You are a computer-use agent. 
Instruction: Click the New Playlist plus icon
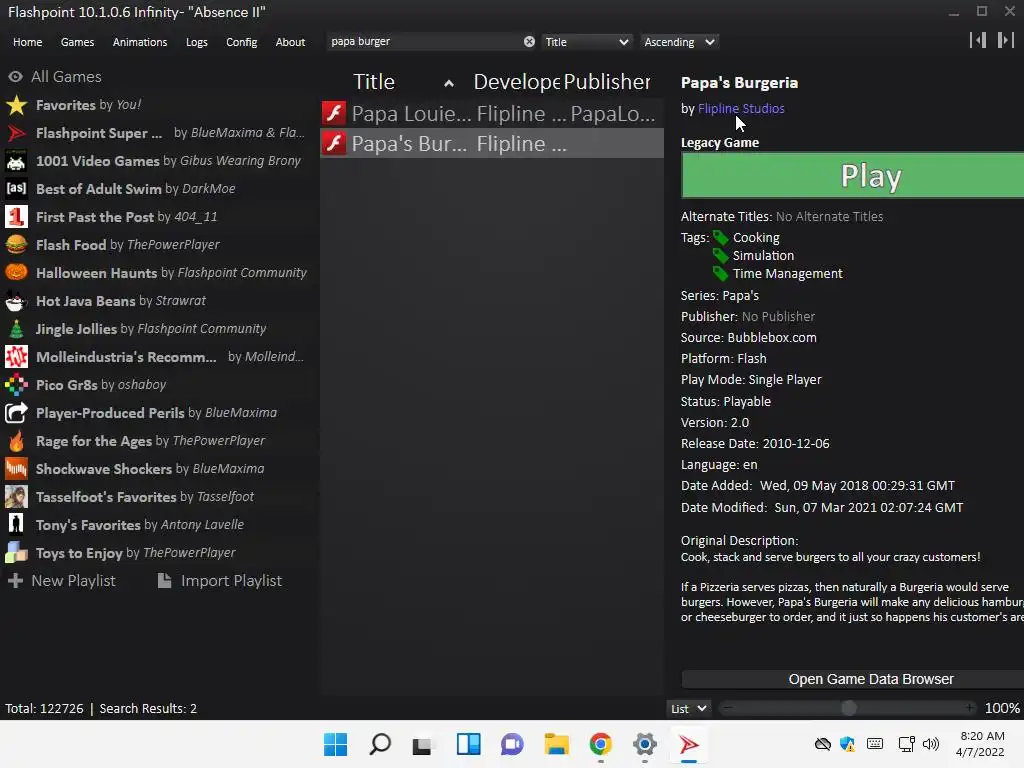(16, 581)
